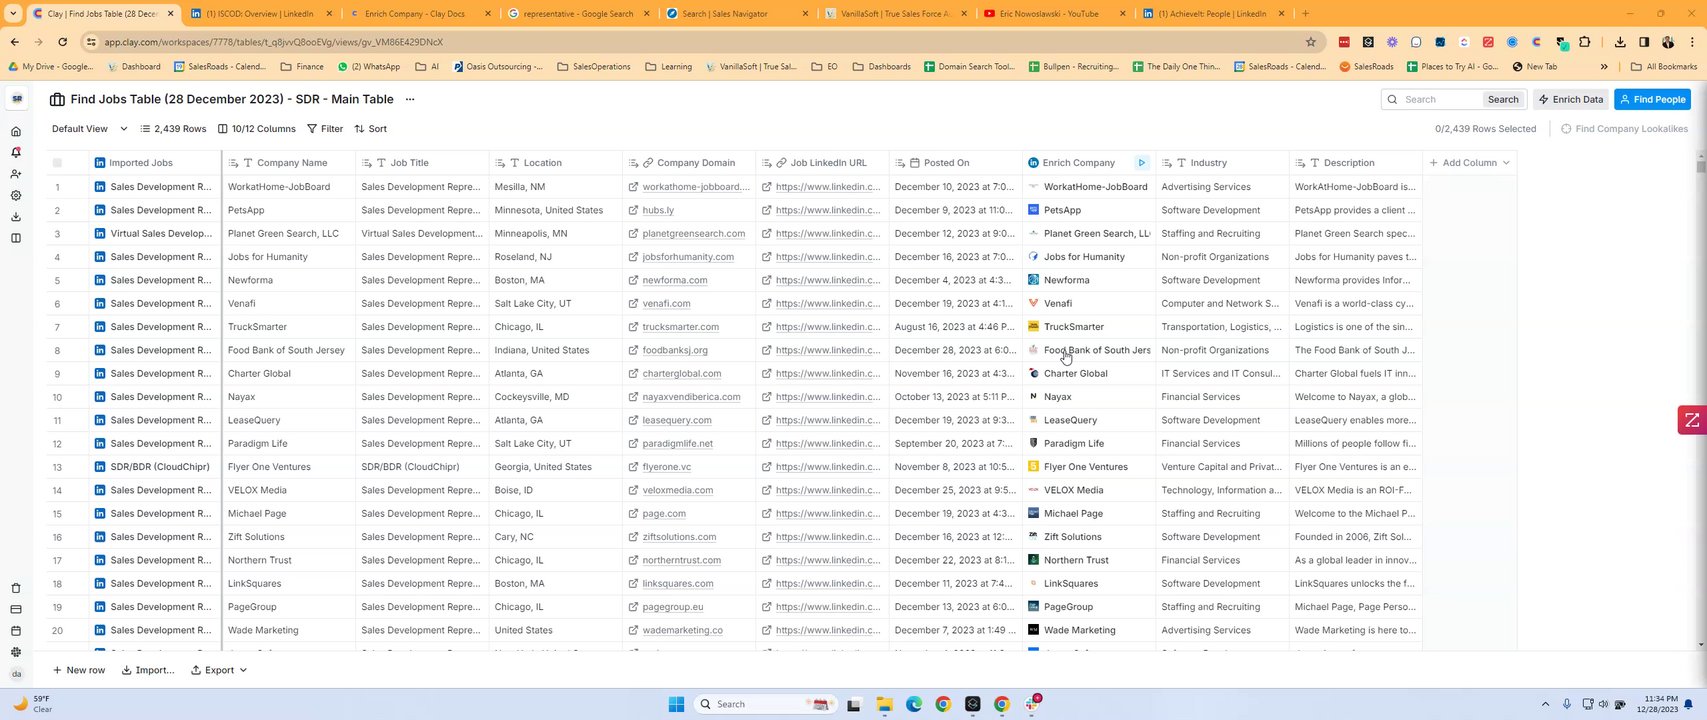Toggle the select-all rows checkbox
This screenshot has height=720, width=1707.
57,163
